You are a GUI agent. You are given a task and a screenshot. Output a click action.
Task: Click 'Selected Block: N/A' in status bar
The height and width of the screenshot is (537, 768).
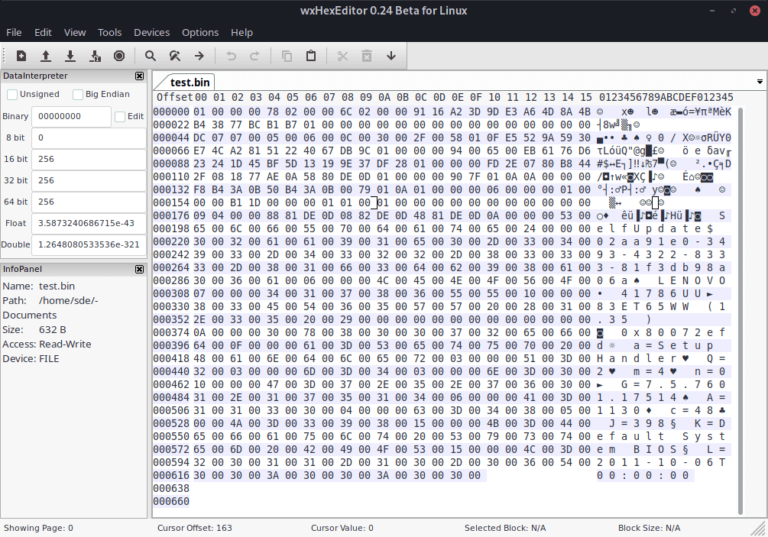tap(505, 528)
